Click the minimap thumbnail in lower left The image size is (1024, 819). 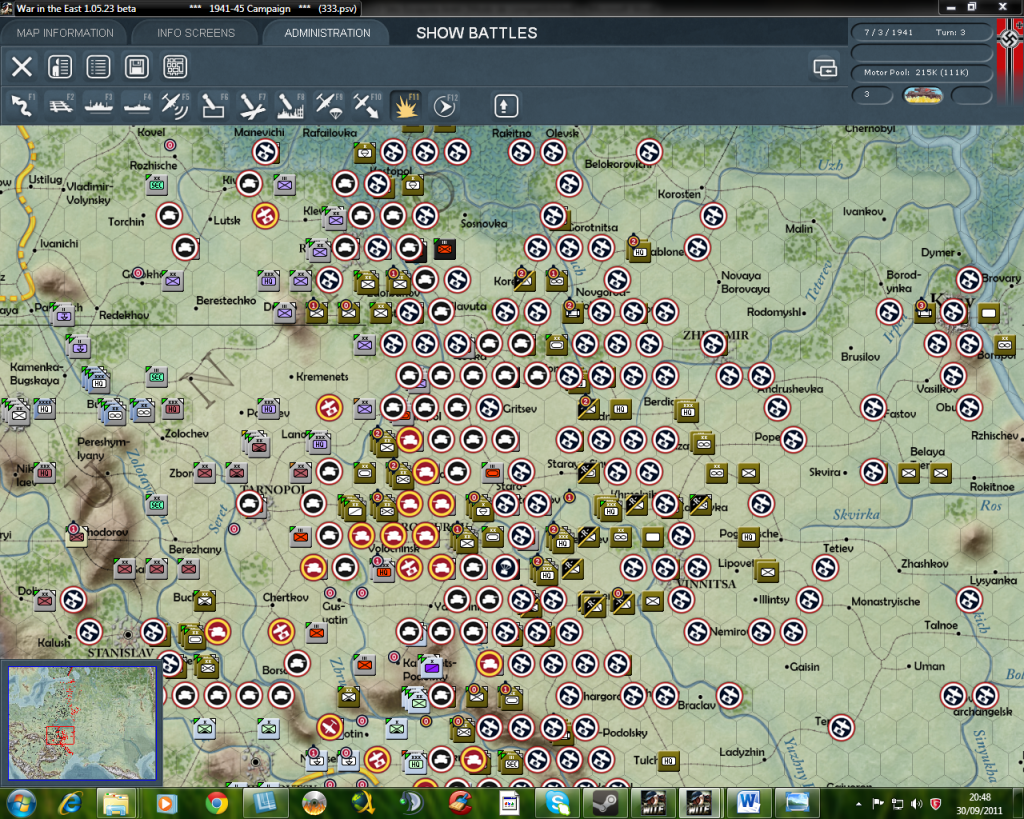coord(82,722)
